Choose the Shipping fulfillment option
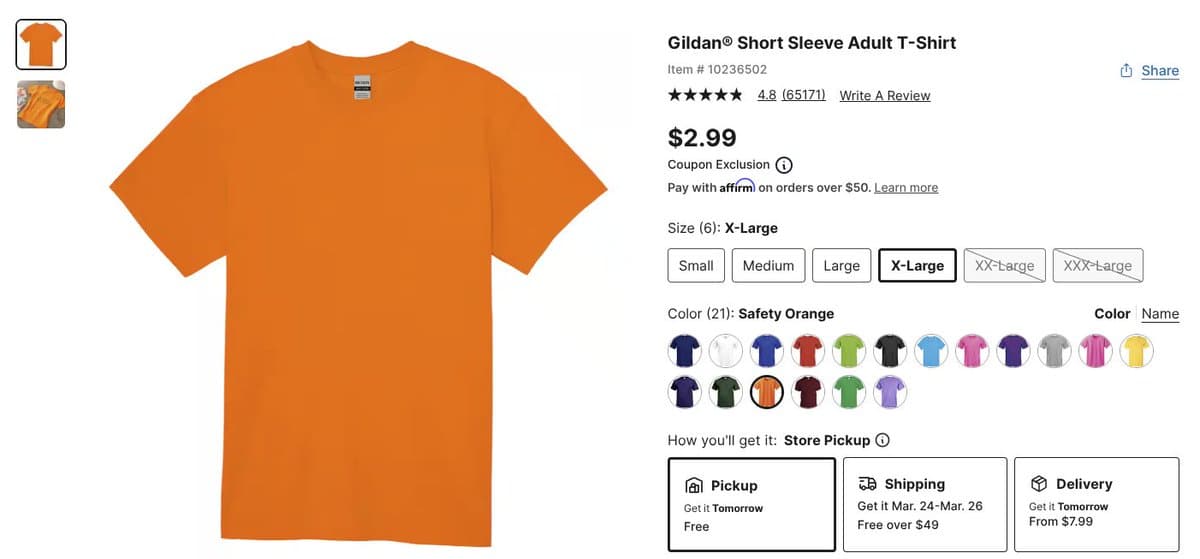 925,504
